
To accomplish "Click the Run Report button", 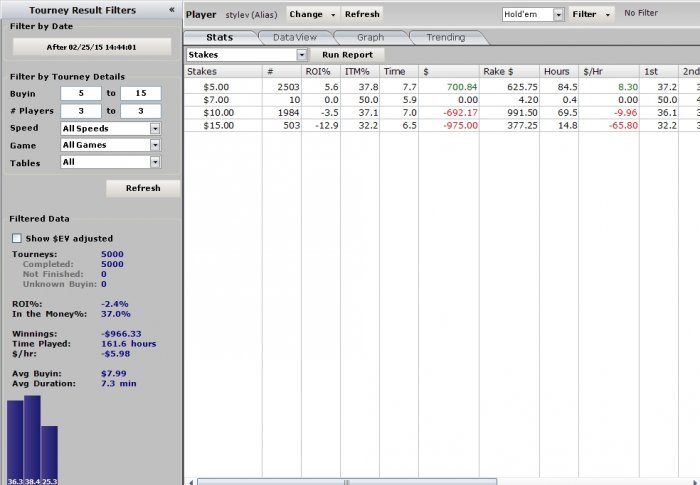I will (347, 55).
